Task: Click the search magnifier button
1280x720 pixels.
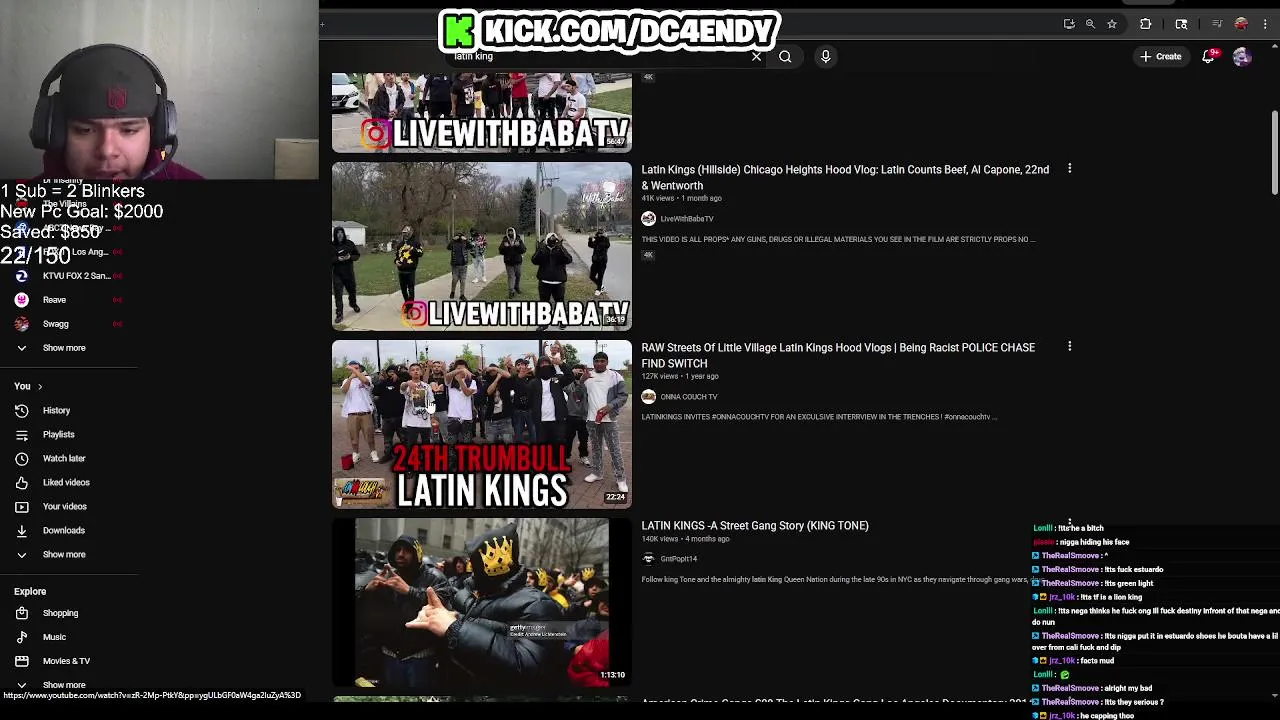Action: click(785, 57)
